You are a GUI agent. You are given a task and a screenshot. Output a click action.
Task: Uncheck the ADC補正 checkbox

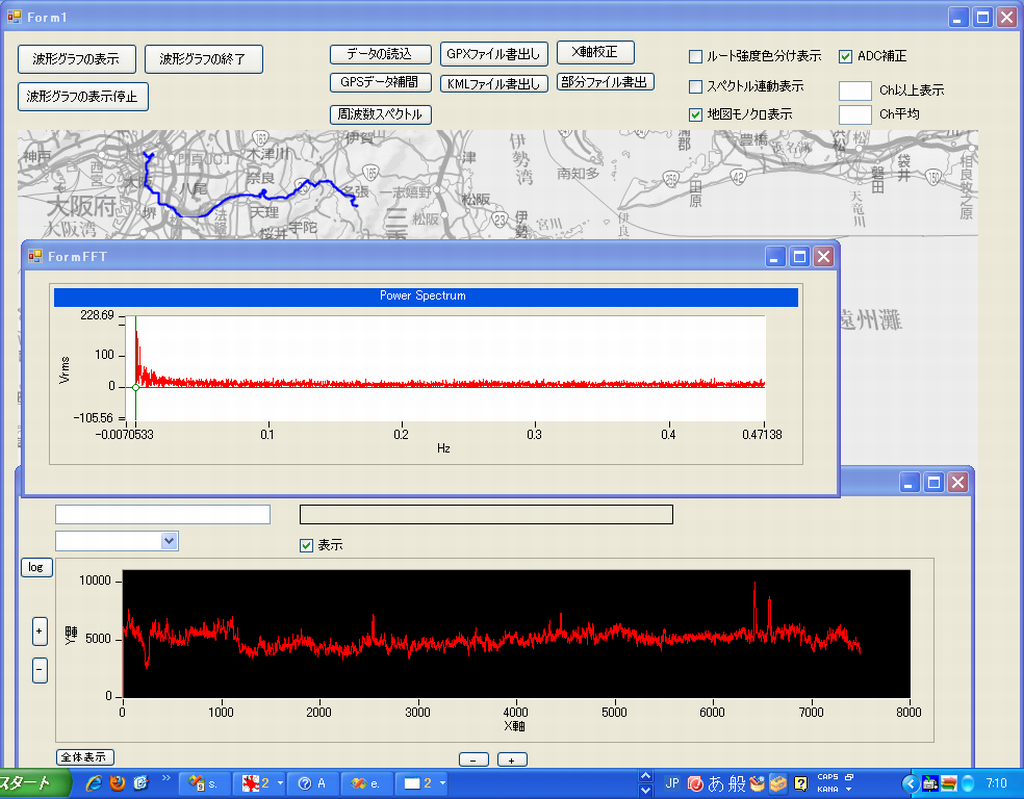click(845, 57)
